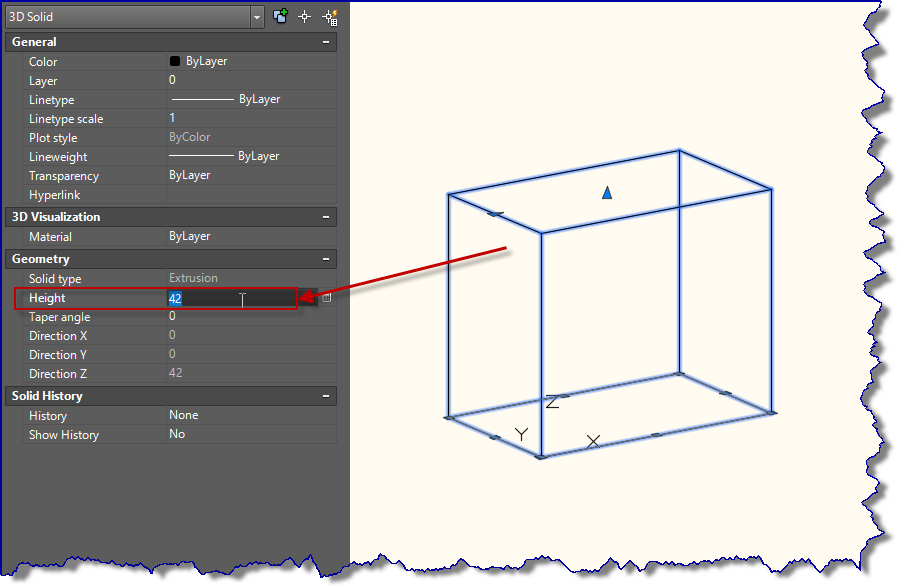Image resolution: width=898 pixels, height=587 pixels.
Task: Collapse the Solid History section
Action: (327, 395)
